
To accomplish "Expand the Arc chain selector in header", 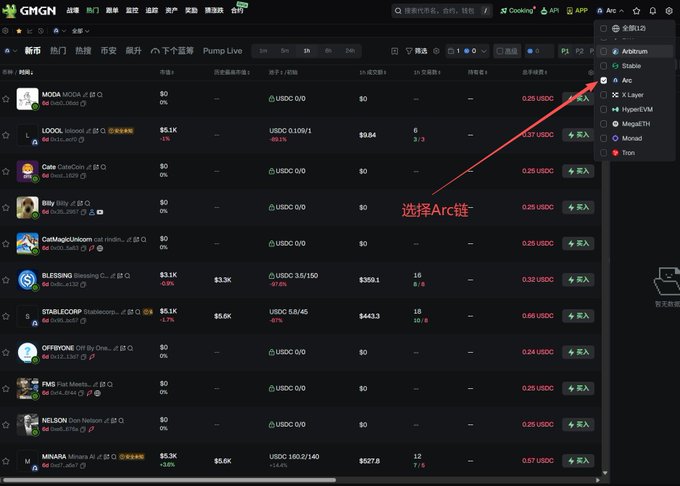I will point(610,10).
